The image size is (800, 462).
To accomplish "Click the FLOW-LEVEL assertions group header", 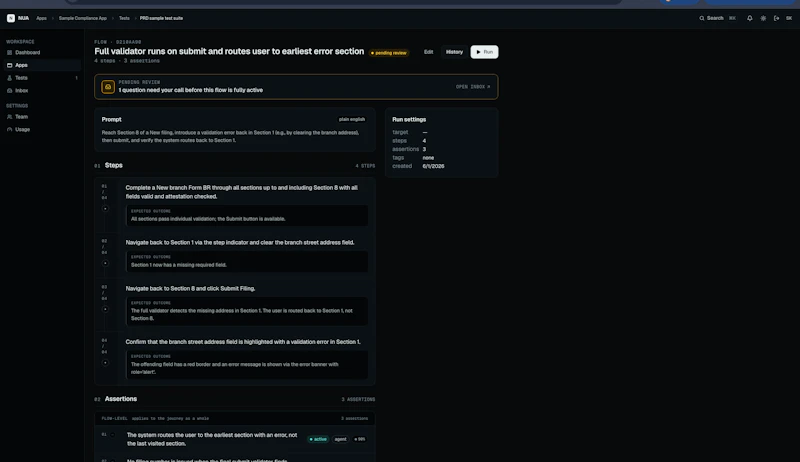I will (235, 418).
